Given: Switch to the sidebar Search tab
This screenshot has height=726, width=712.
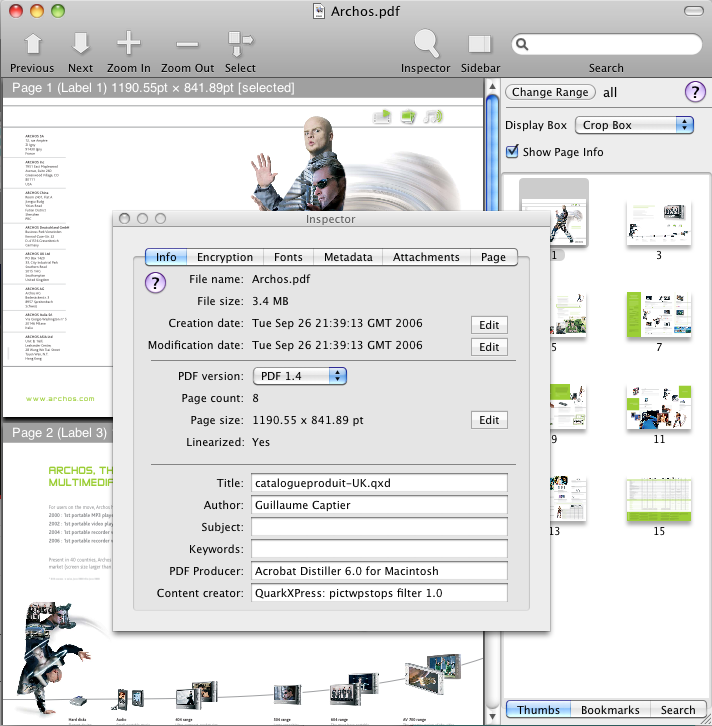Looking at the screenshot, I should (x=678, y=710).
